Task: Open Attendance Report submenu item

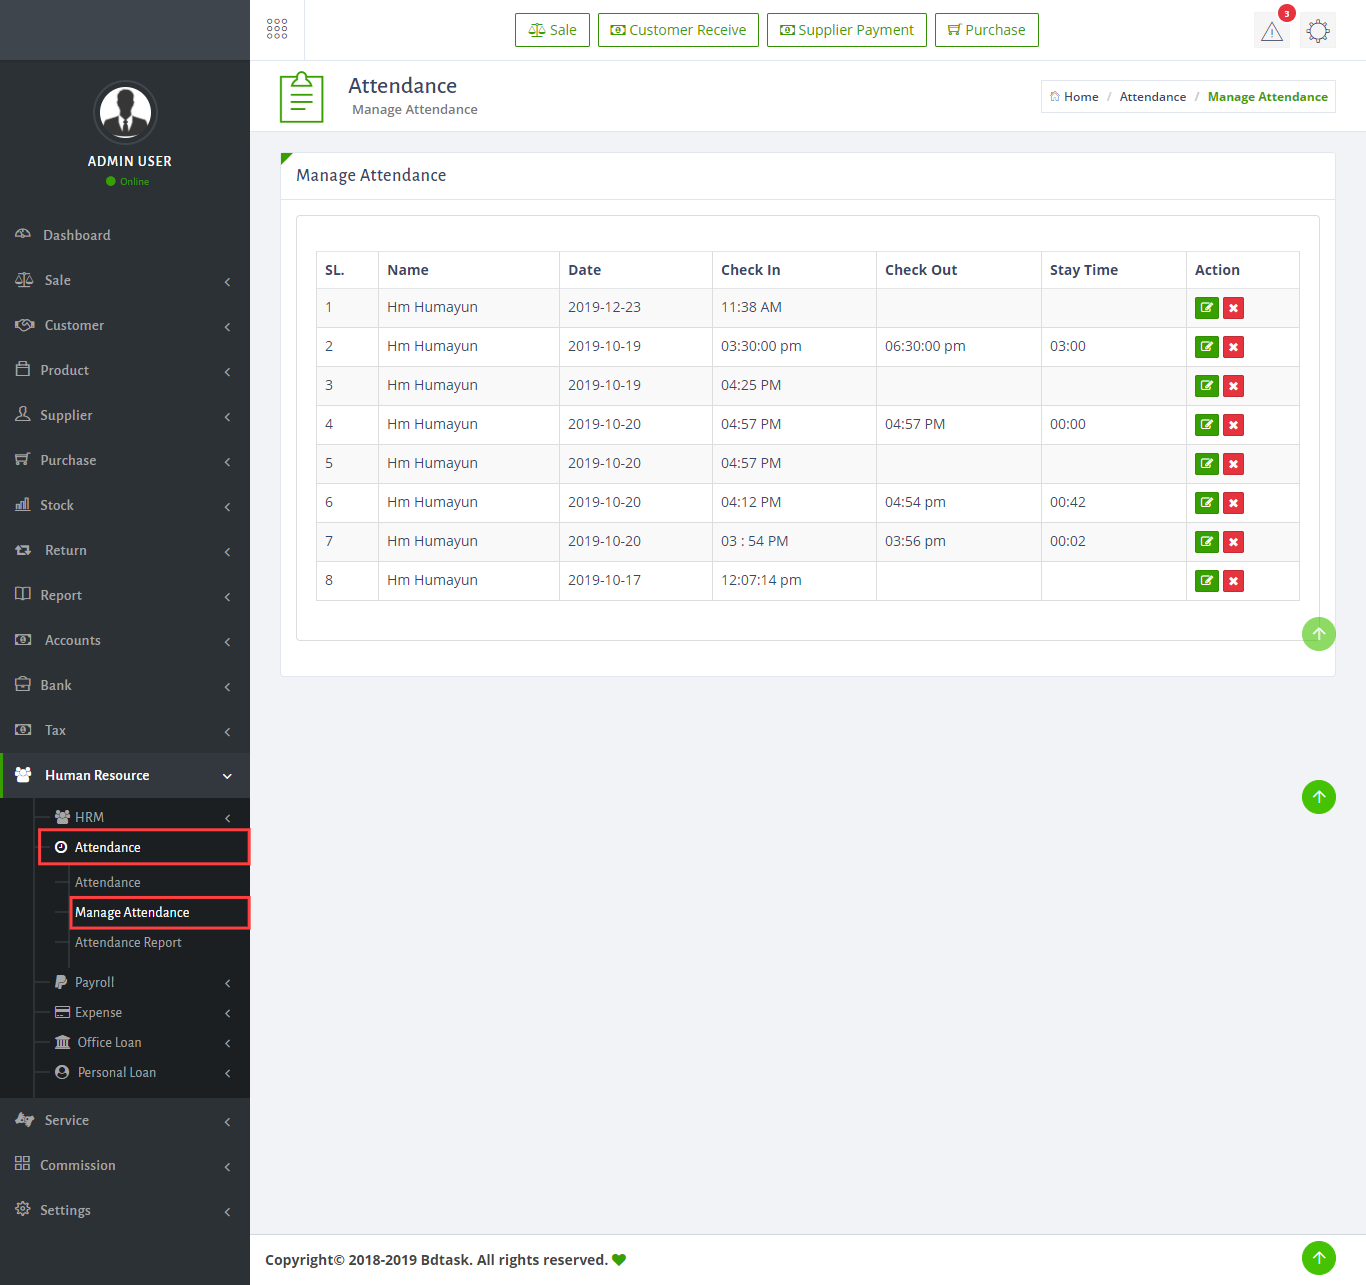Action: point(128,943)
